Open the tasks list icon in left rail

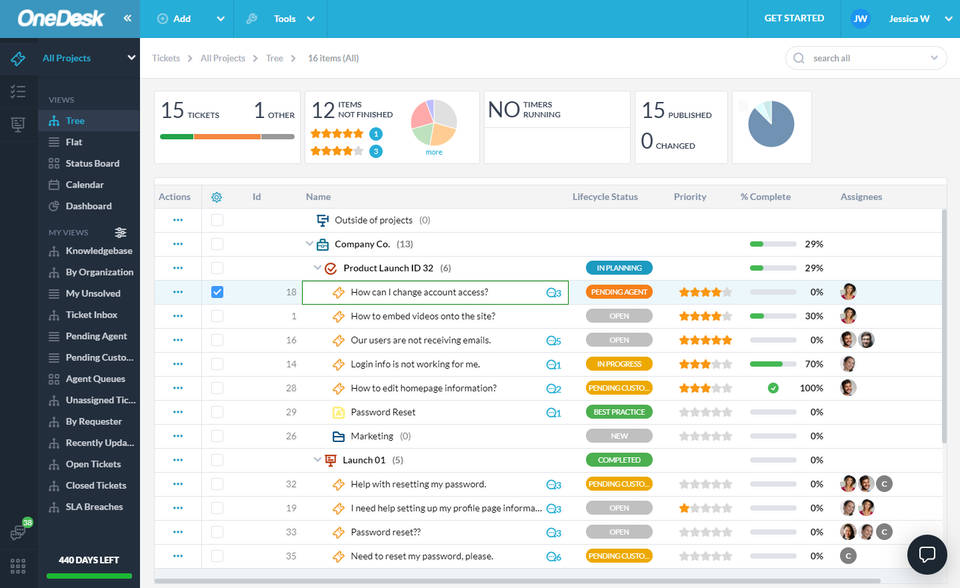(x=18, y=92)
